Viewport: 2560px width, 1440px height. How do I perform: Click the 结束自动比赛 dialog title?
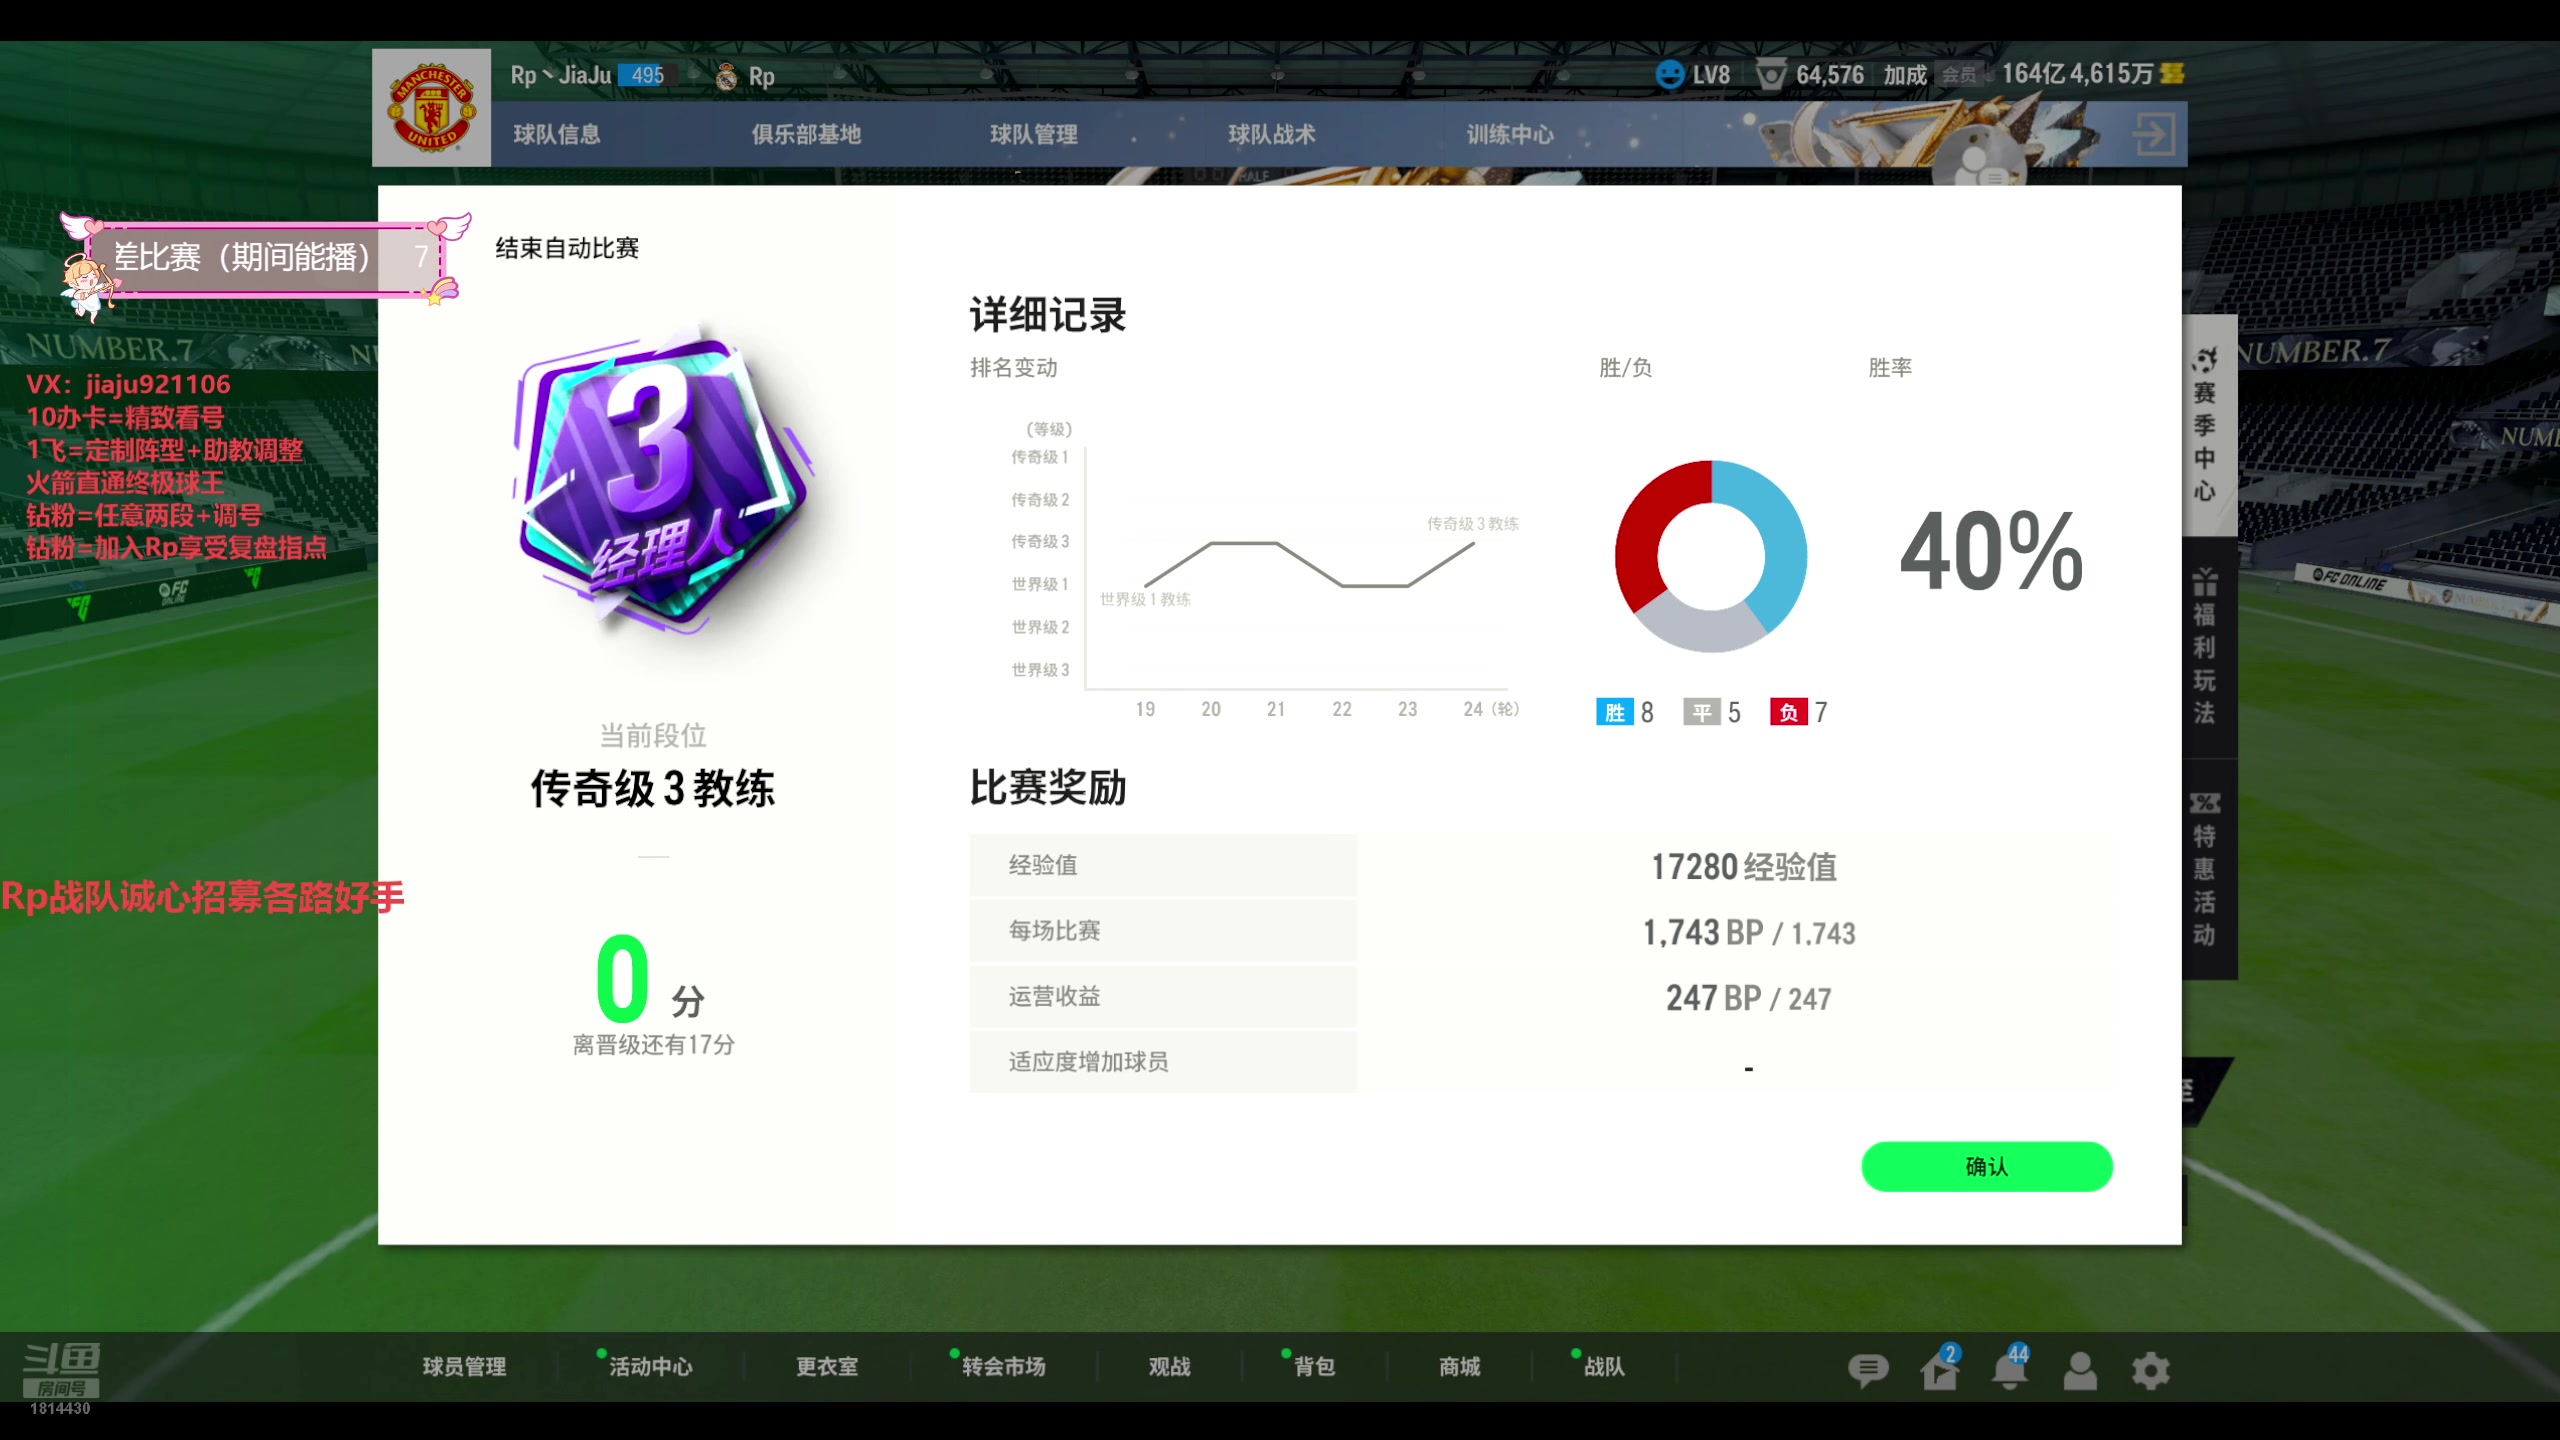(x=567, y=248)
